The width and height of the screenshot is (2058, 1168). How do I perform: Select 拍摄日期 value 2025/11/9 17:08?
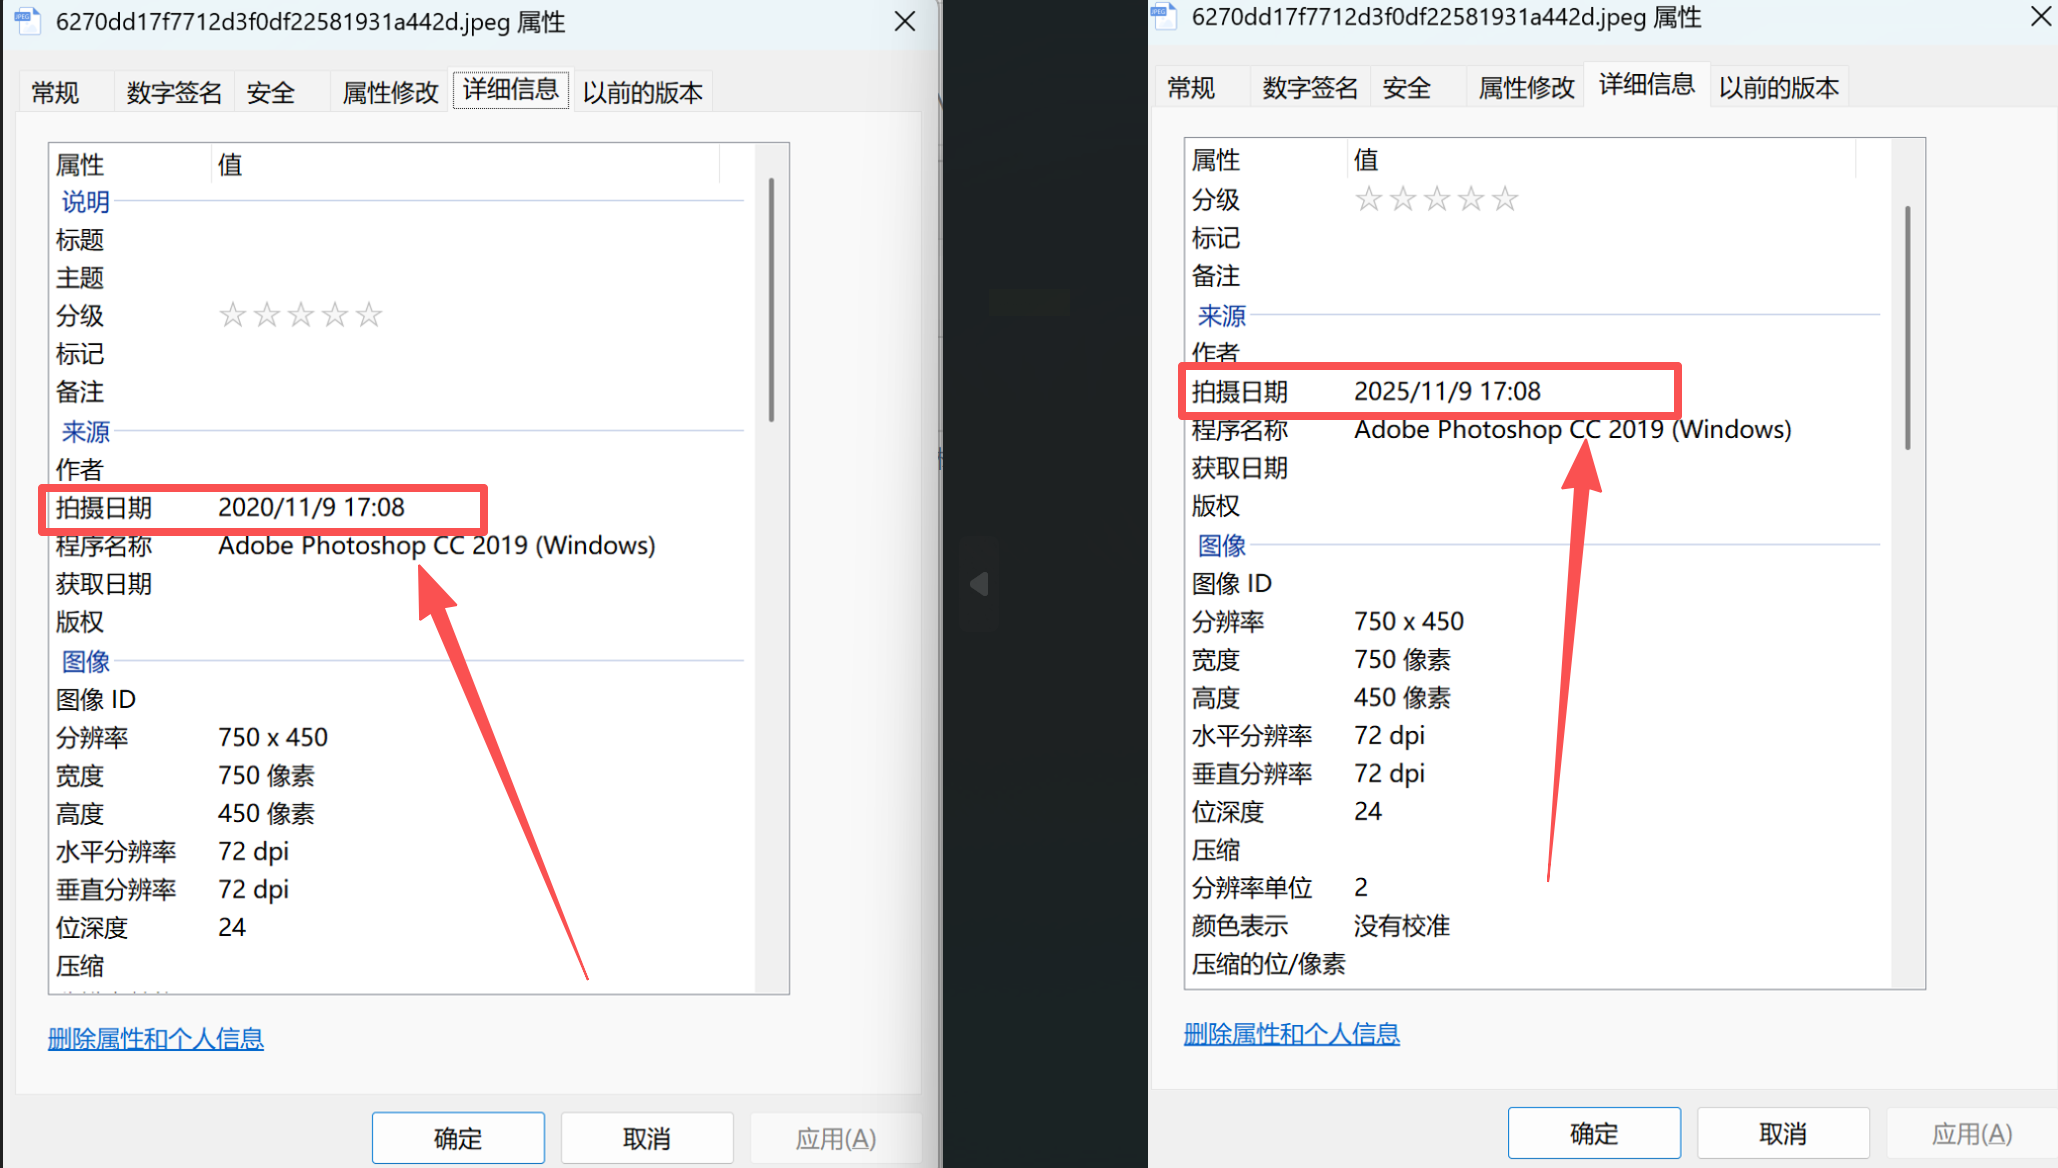[x=1447, y=392]
